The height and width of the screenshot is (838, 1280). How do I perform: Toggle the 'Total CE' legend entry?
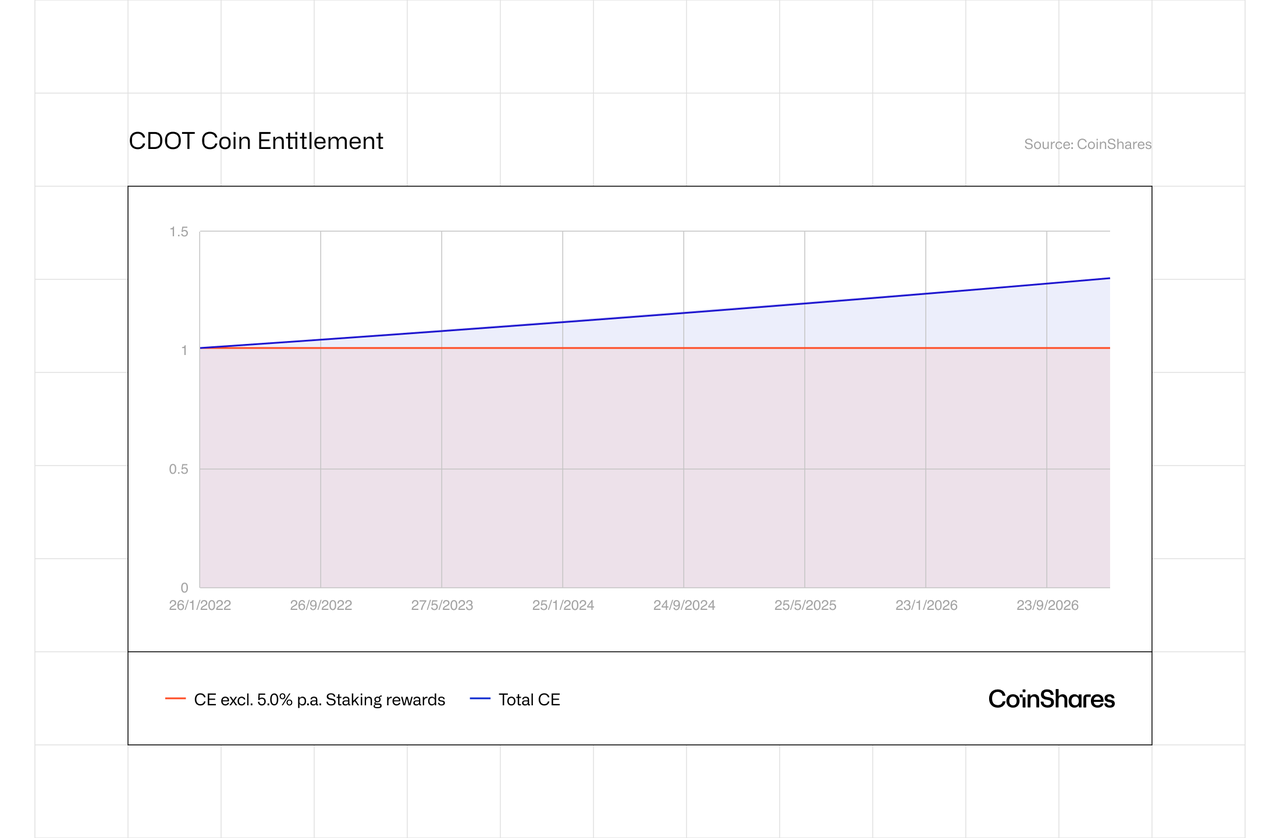[x=515, y=700]
